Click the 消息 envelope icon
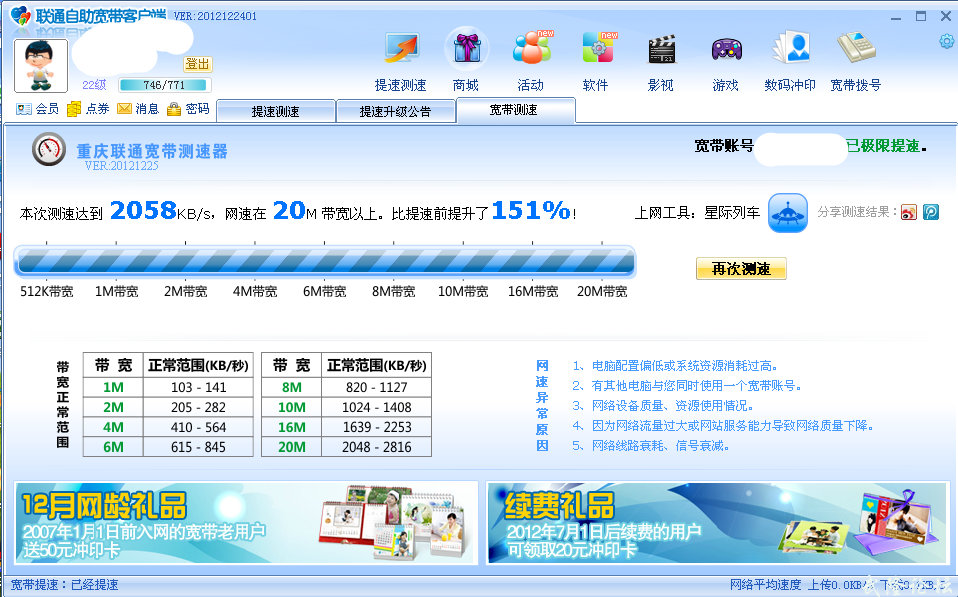The width and height of the screenshot is (958, 597). coord(124,109)
